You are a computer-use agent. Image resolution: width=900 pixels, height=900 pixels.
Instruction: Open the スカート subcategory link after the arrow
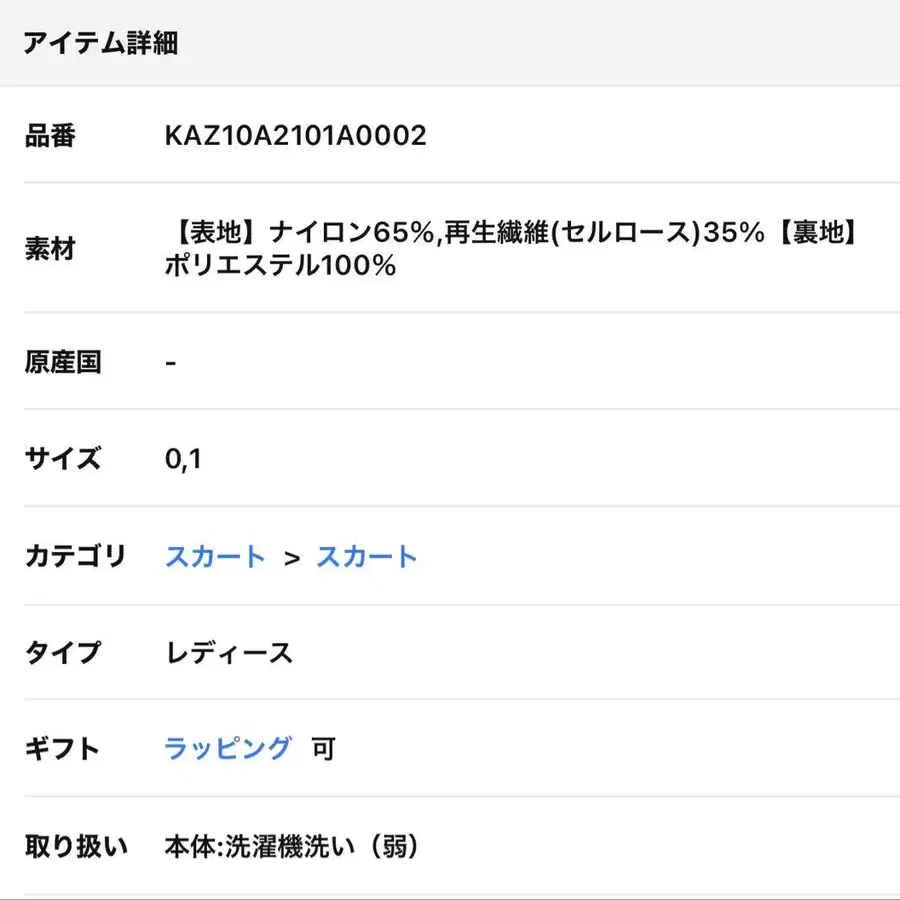tap(366, 557)
